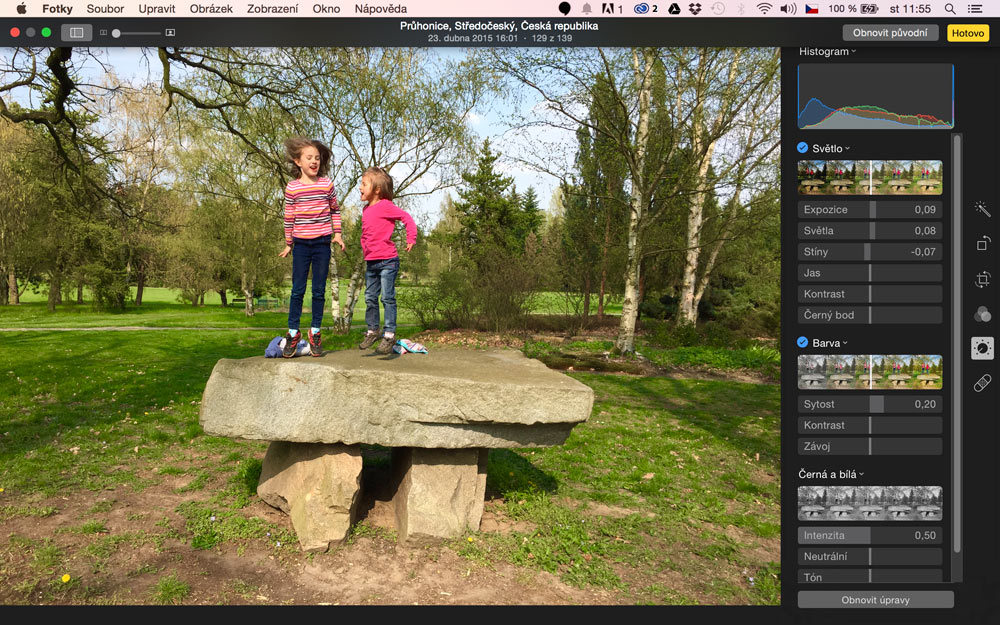Viewport: 1000px width, 625px height.
Task: Collapse the Černá a bílá section
Action: pos(861,474)
